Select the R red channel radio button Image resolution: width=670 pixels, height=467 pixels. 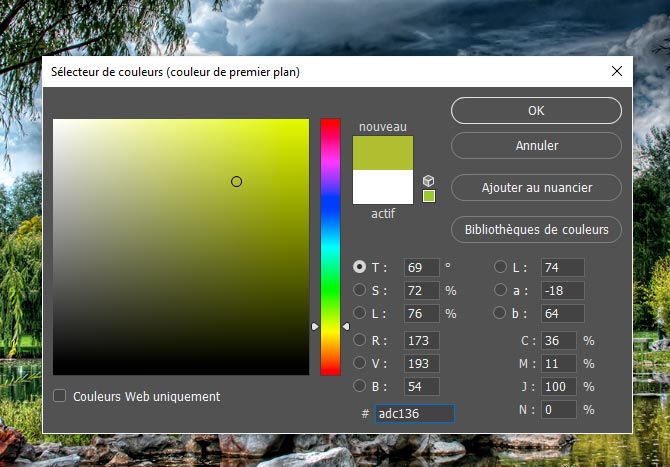pyautogui.click(x=360, y=339)
